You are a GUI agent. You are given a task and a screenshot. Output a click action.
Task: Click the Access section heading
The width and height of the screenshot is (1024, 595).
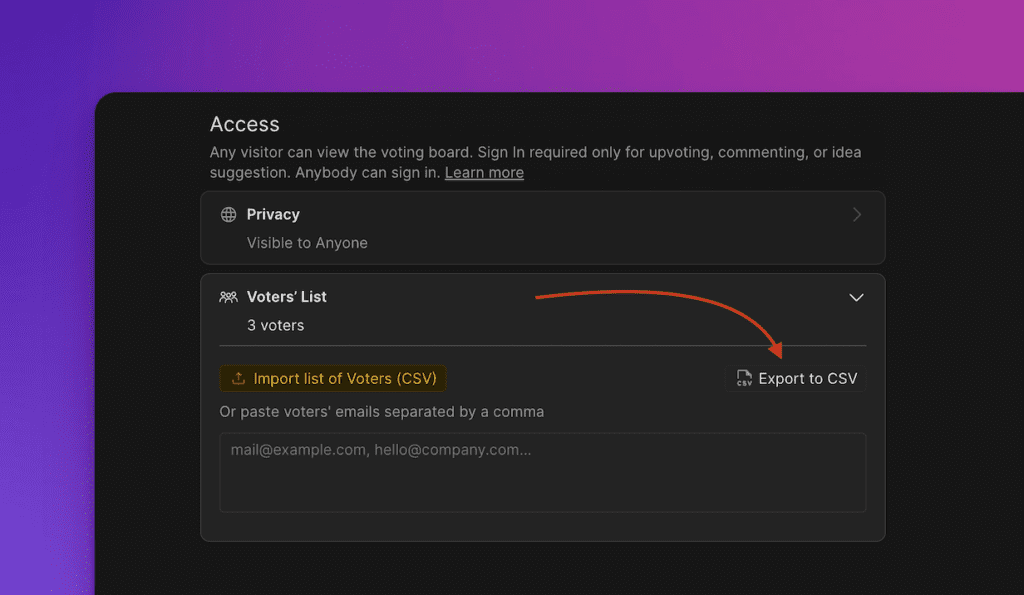[x=245, y=124]
